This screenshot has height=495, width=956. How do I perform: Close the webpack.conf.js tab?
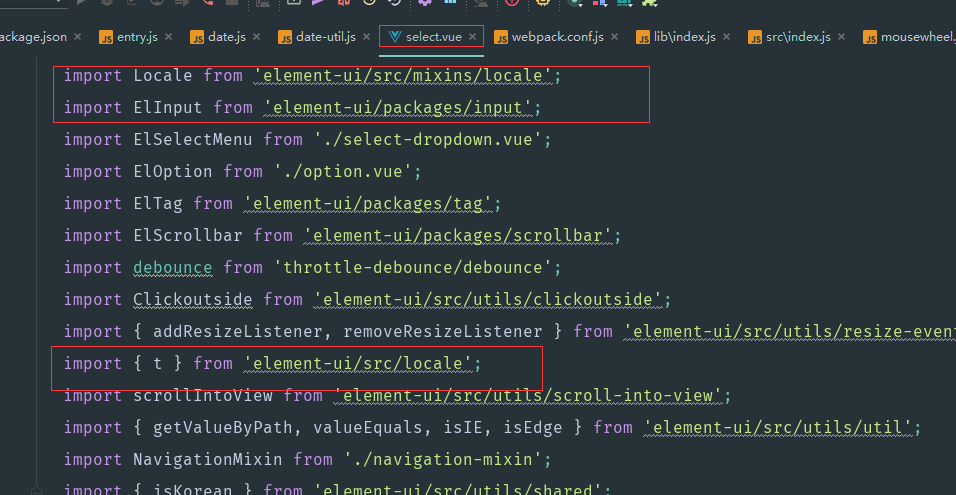pyautogui.click(x=614, y=37)
